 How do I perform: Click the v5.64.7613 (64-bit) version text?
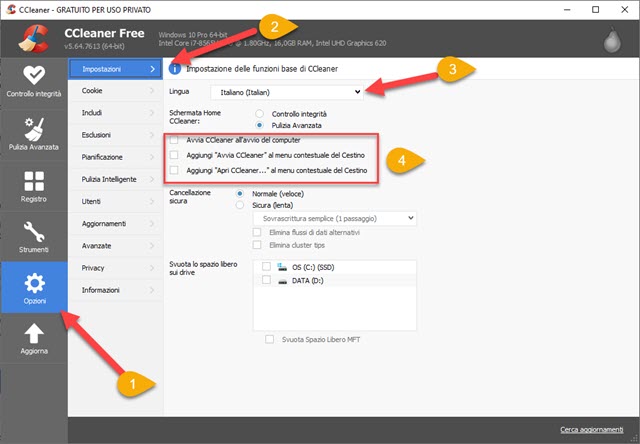[94, 46]
